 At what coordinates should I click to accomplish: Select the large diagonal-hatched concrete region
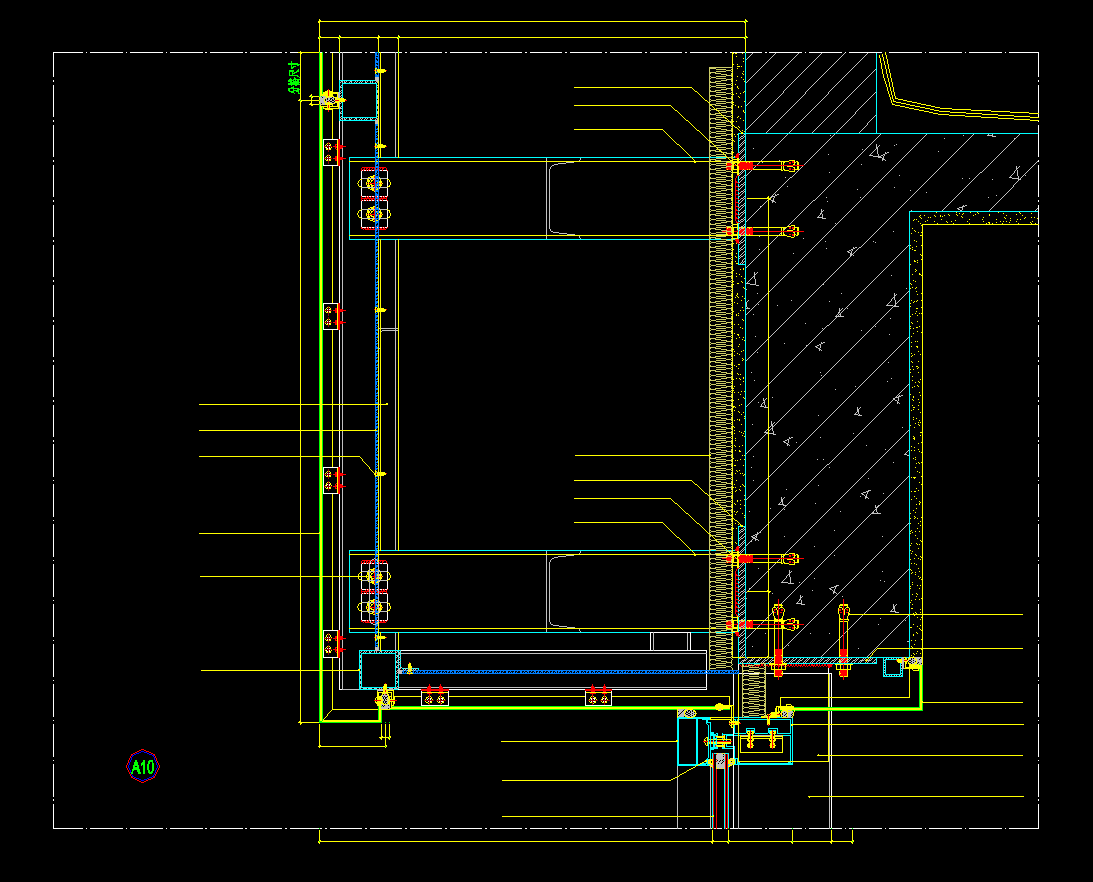pyautogui.click(x=840, y=400)
